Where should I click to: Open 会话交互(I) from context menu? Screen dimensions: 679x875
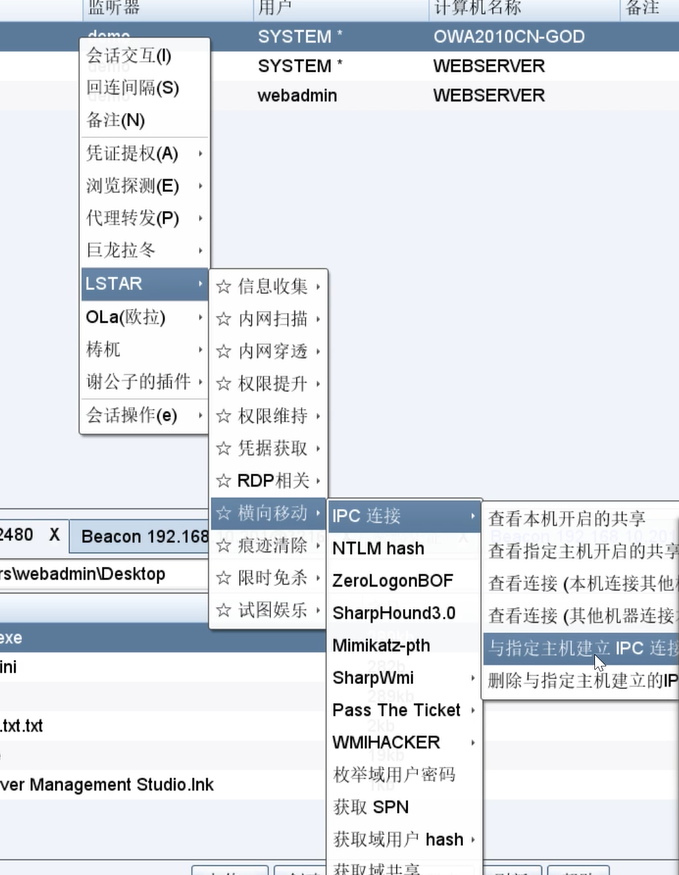click(x=130, y=56)
